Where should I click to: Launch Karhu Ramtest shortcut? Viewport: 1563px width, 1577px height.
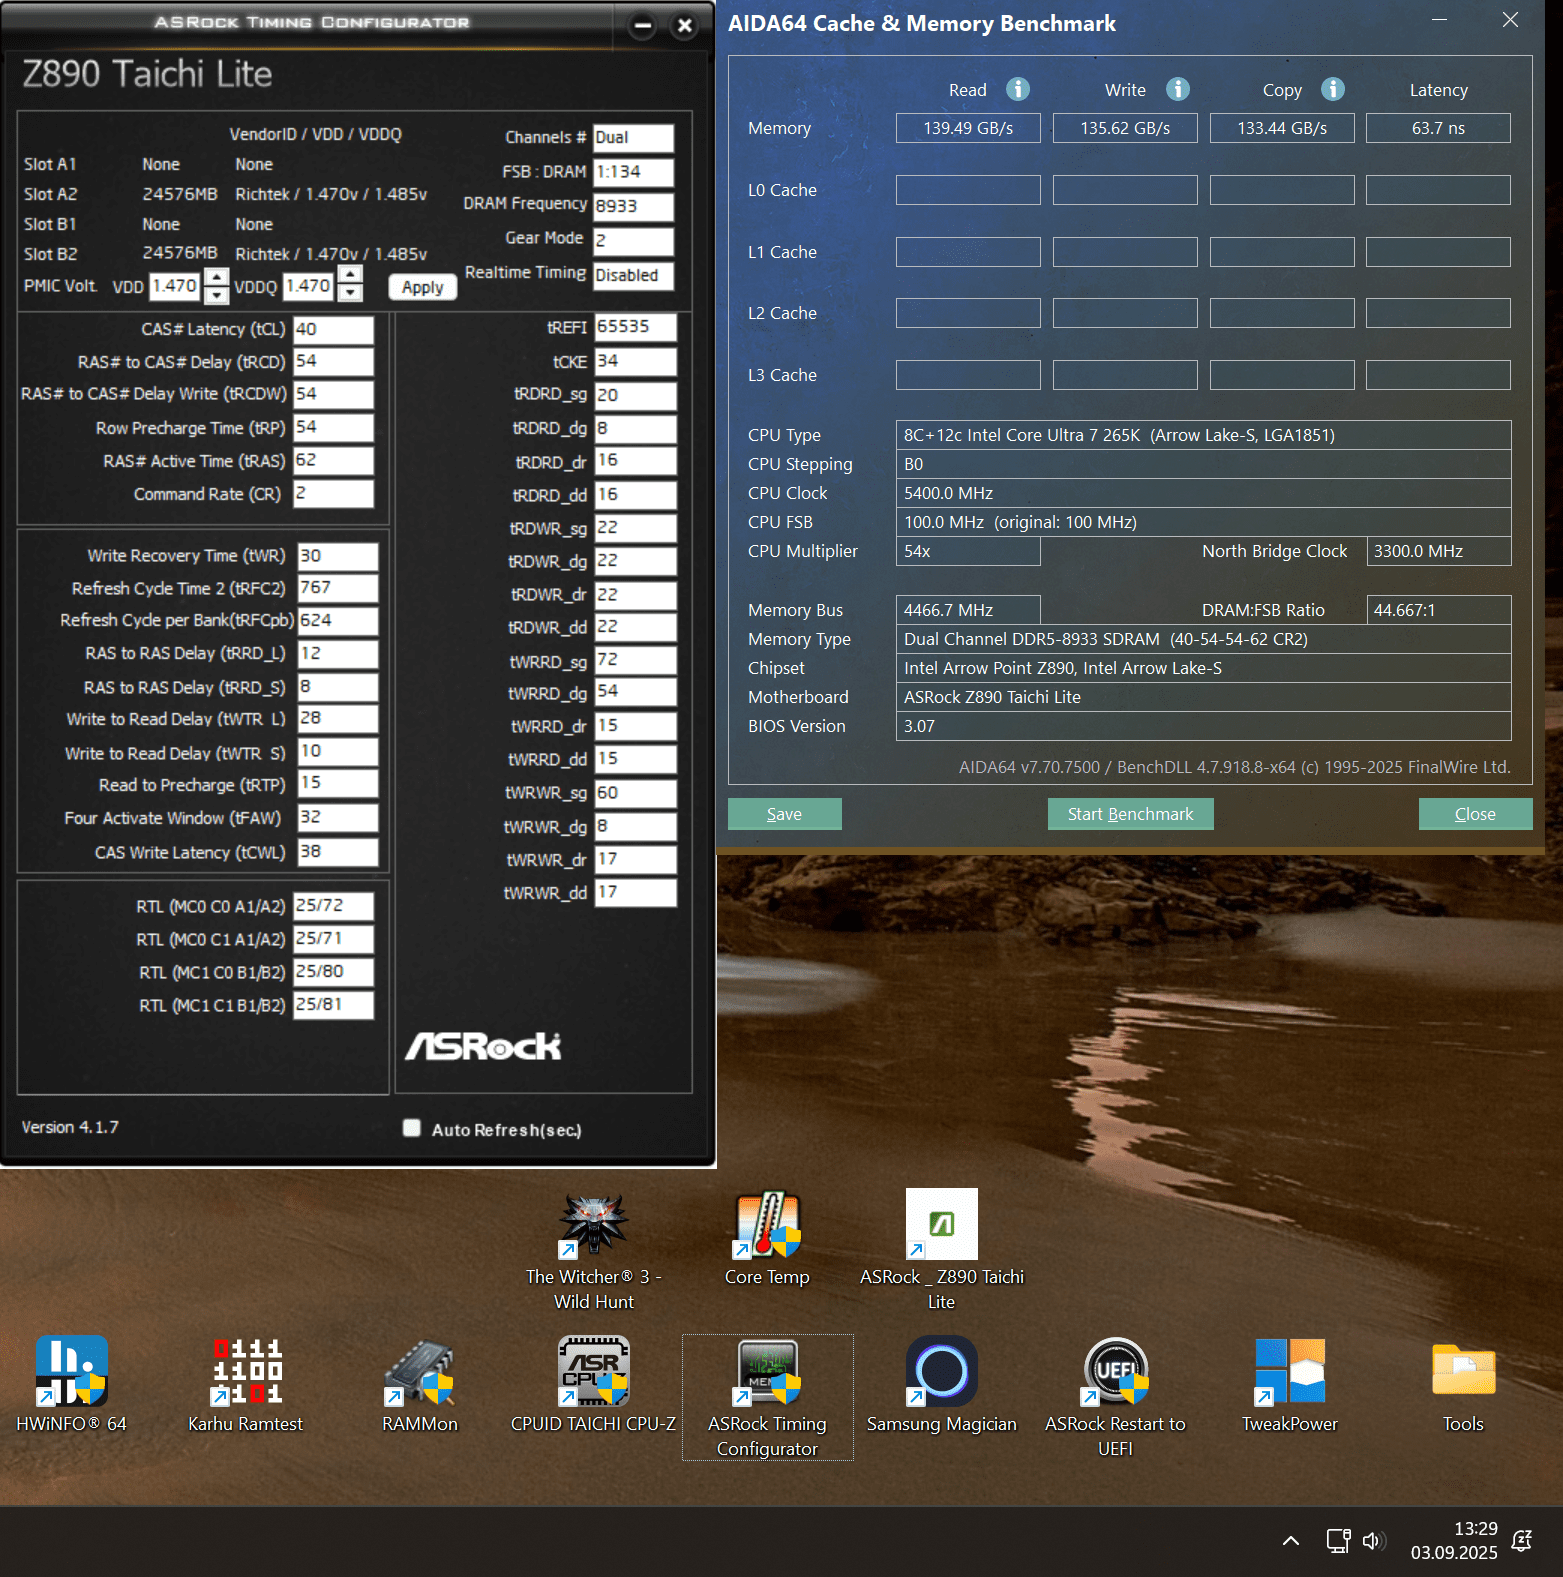point(246,1384)
